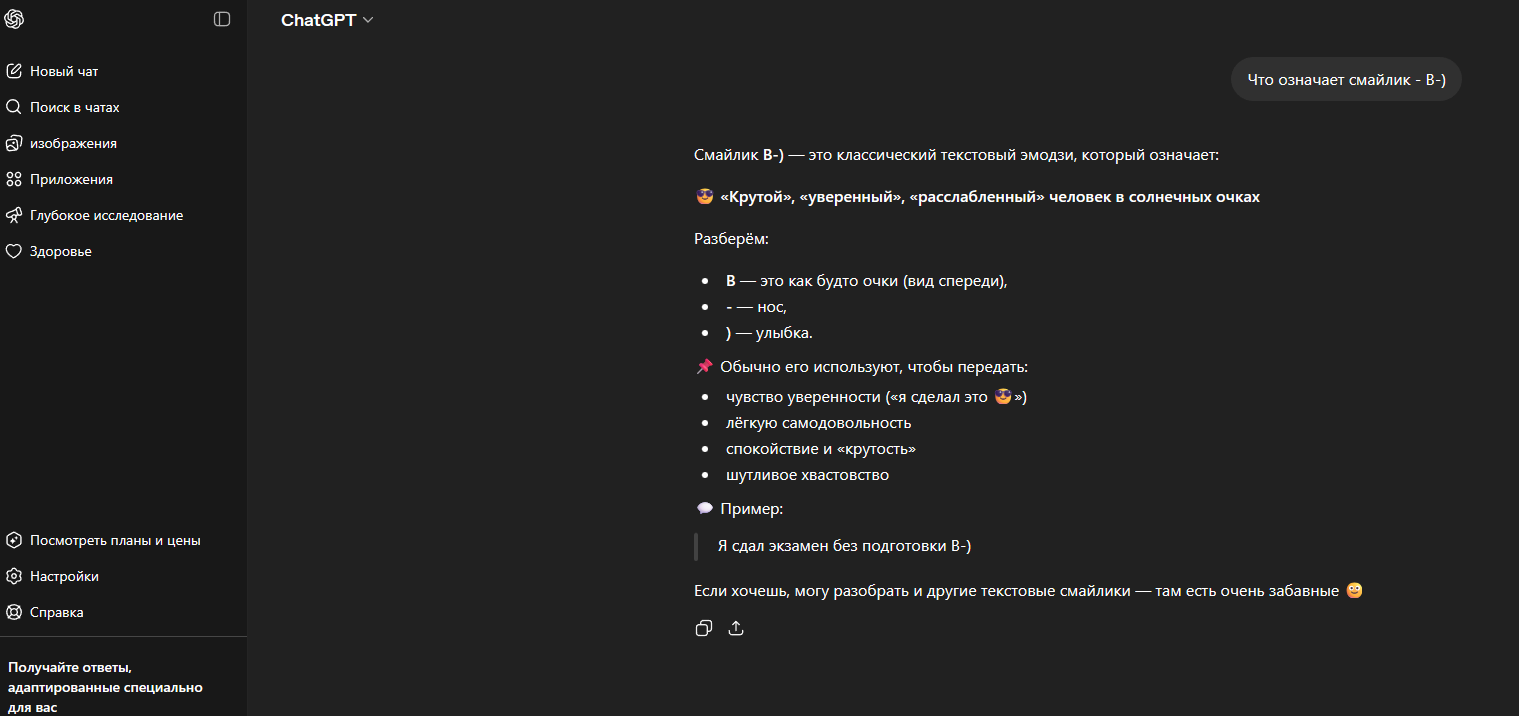Open the Посмотреть планы и цены item

coord(115,540)
